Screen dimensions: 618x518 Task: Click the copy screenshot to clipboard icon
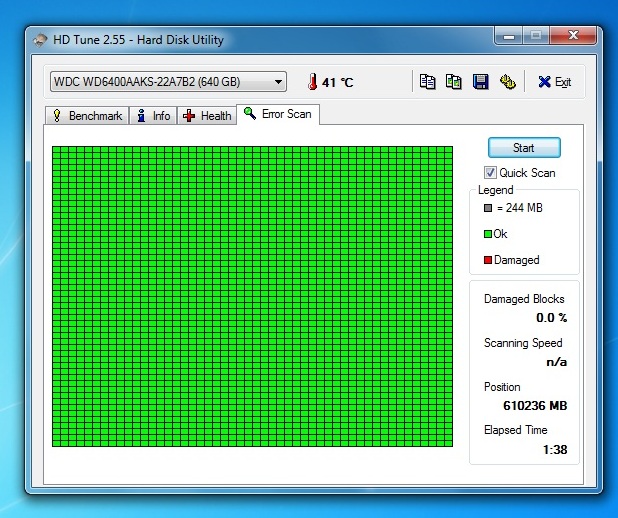(x=454, y=82)
